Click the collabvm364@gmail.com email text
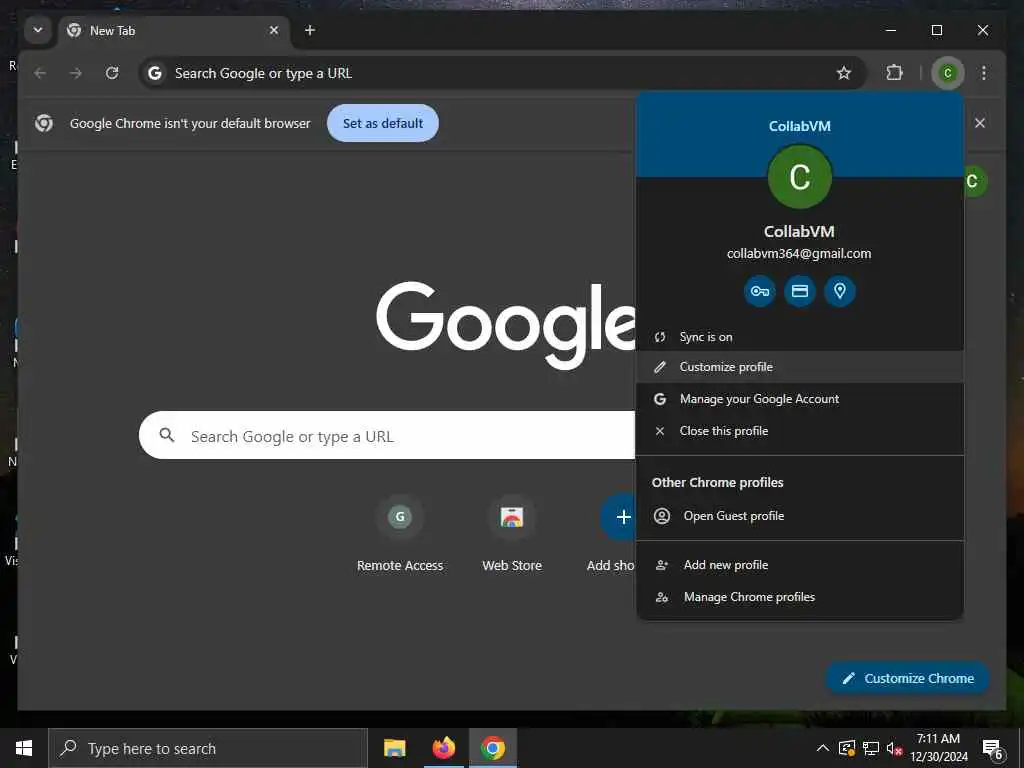This screenshot has height=768, width=1024. tap(799, 253)
